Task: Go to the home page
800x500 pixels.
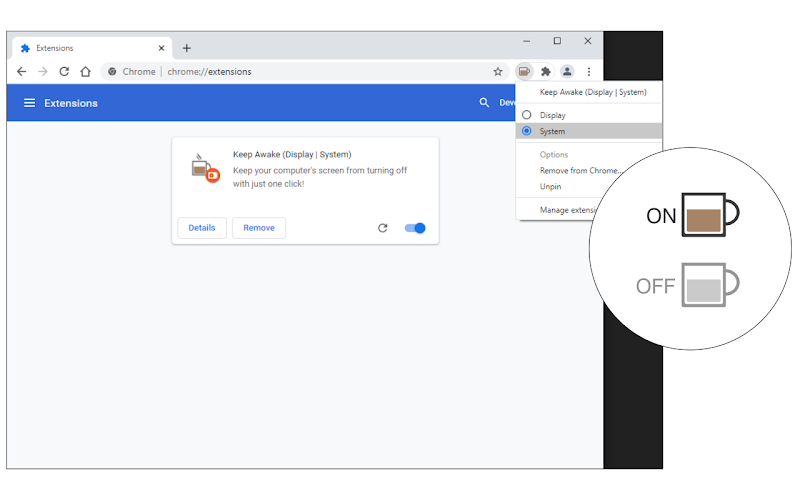Action: pos(85,71)
